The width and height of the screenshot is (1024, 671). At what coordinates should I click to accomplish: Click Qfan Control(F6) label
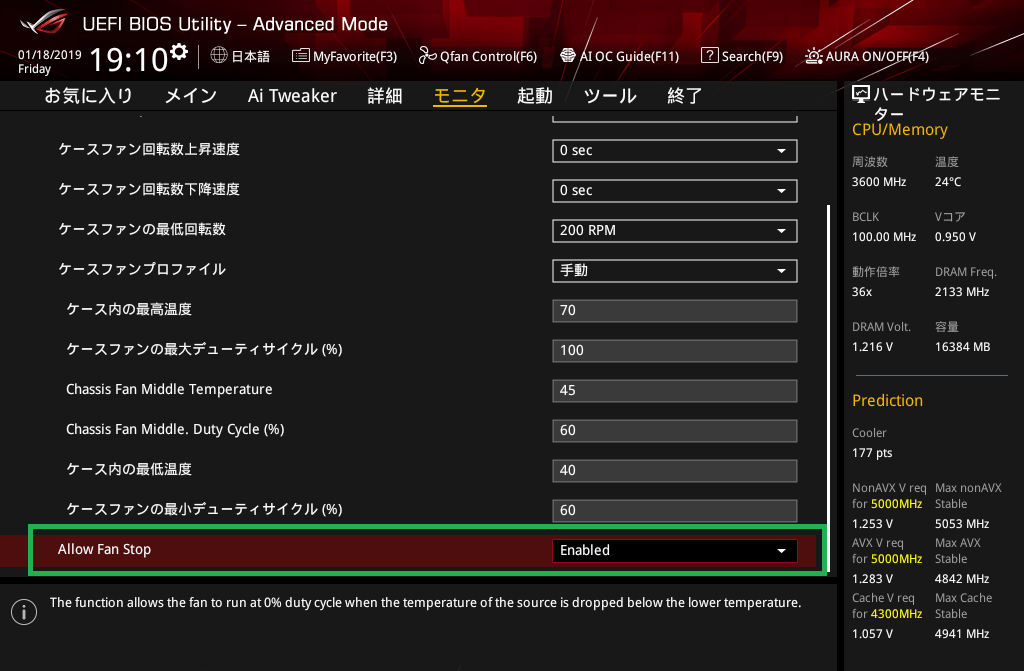pyautogui.click(x=488, y=56)
